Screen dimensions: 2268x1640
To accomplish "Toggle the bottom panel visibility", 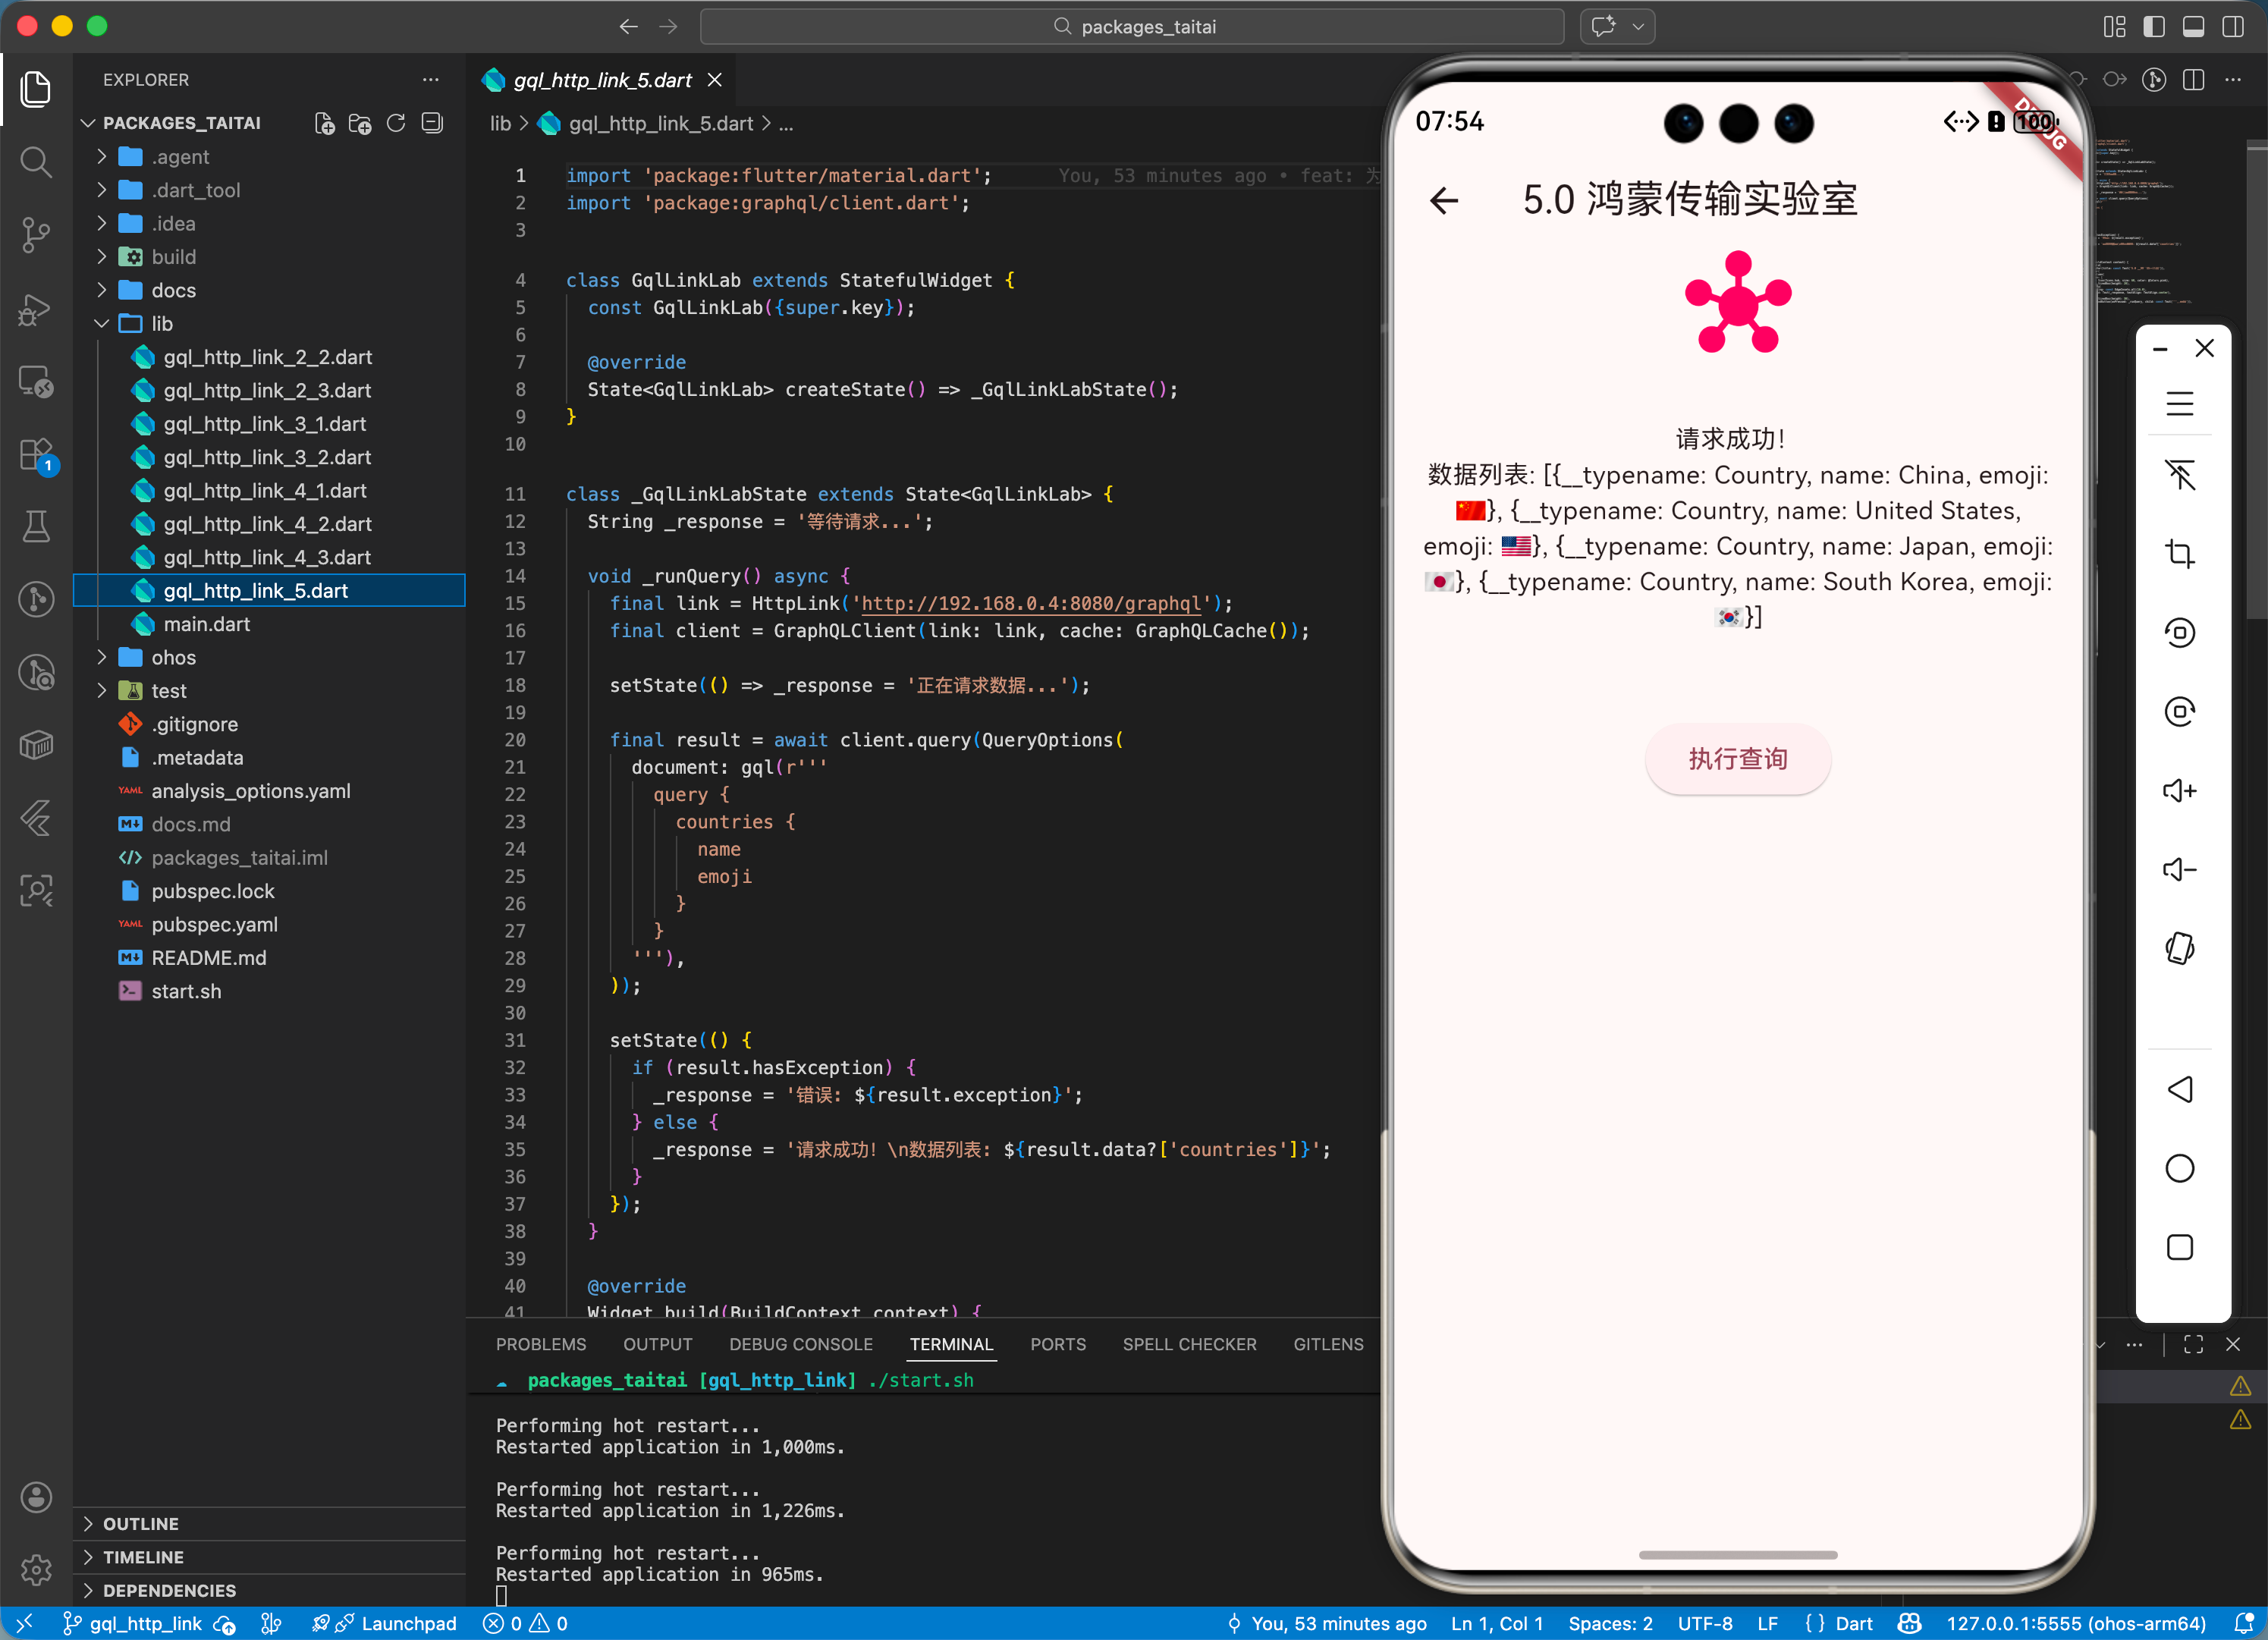I will pos(2193,27).
